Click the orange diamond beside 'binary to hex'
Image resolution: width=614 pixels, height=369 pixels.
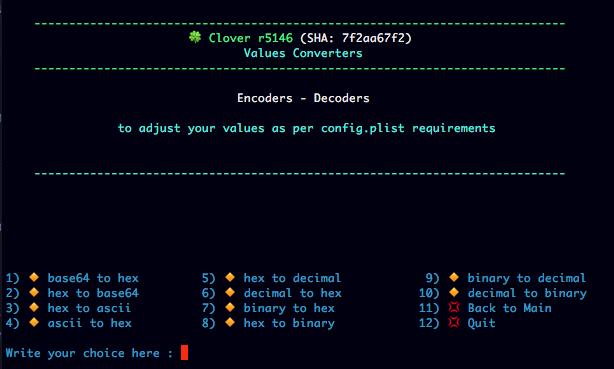point(230,308)
